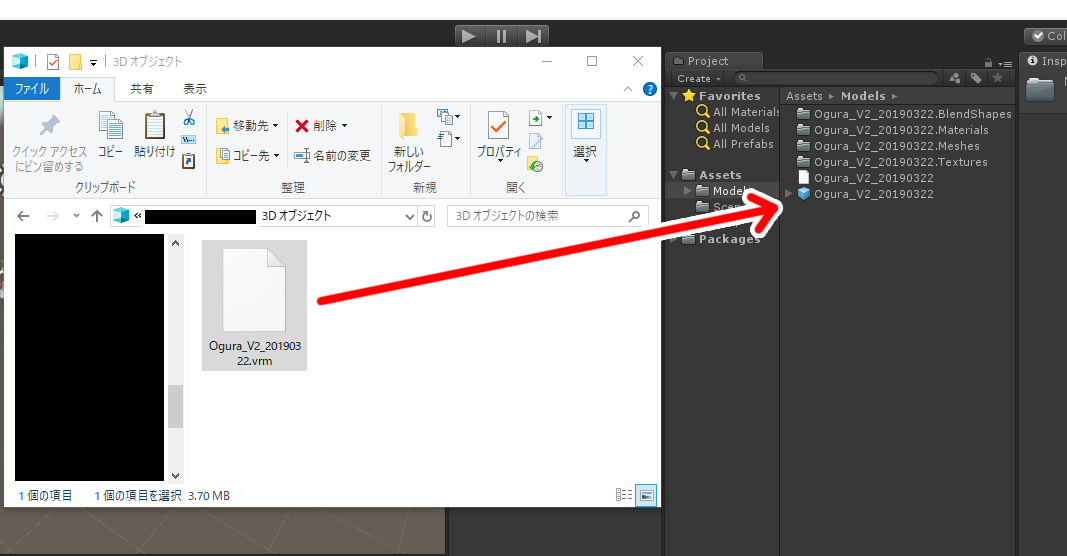Click the 3D オブジェクトの検索 search field

coord(548,216)
